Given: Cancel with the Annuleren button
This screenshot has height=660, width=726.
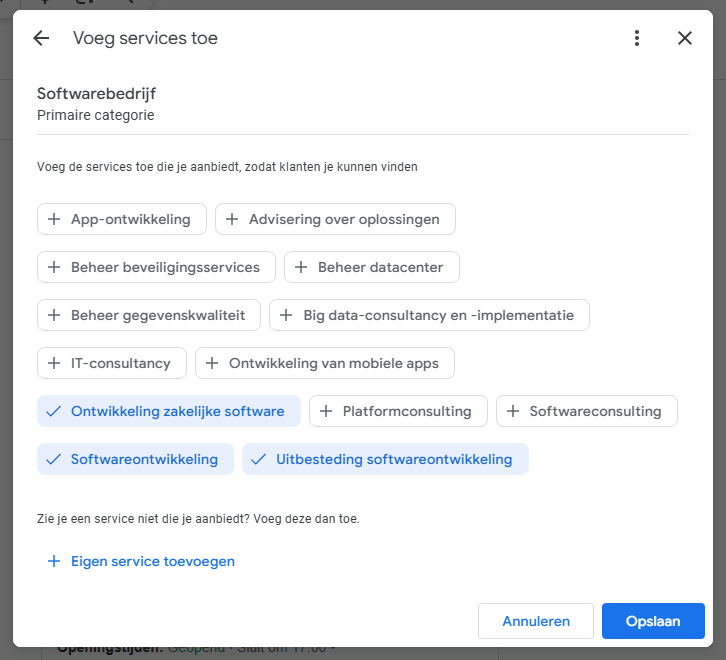Looking at the screenshot, I should [536, 621].
